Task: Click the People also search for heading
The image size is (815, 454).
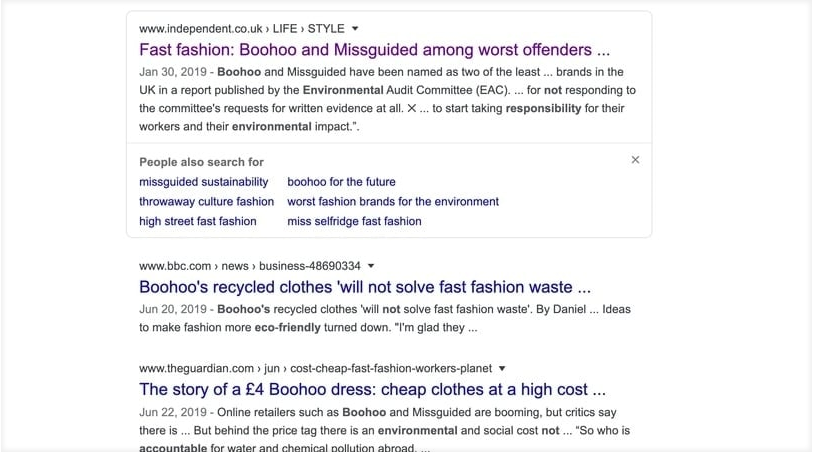Action: [201, 162]
